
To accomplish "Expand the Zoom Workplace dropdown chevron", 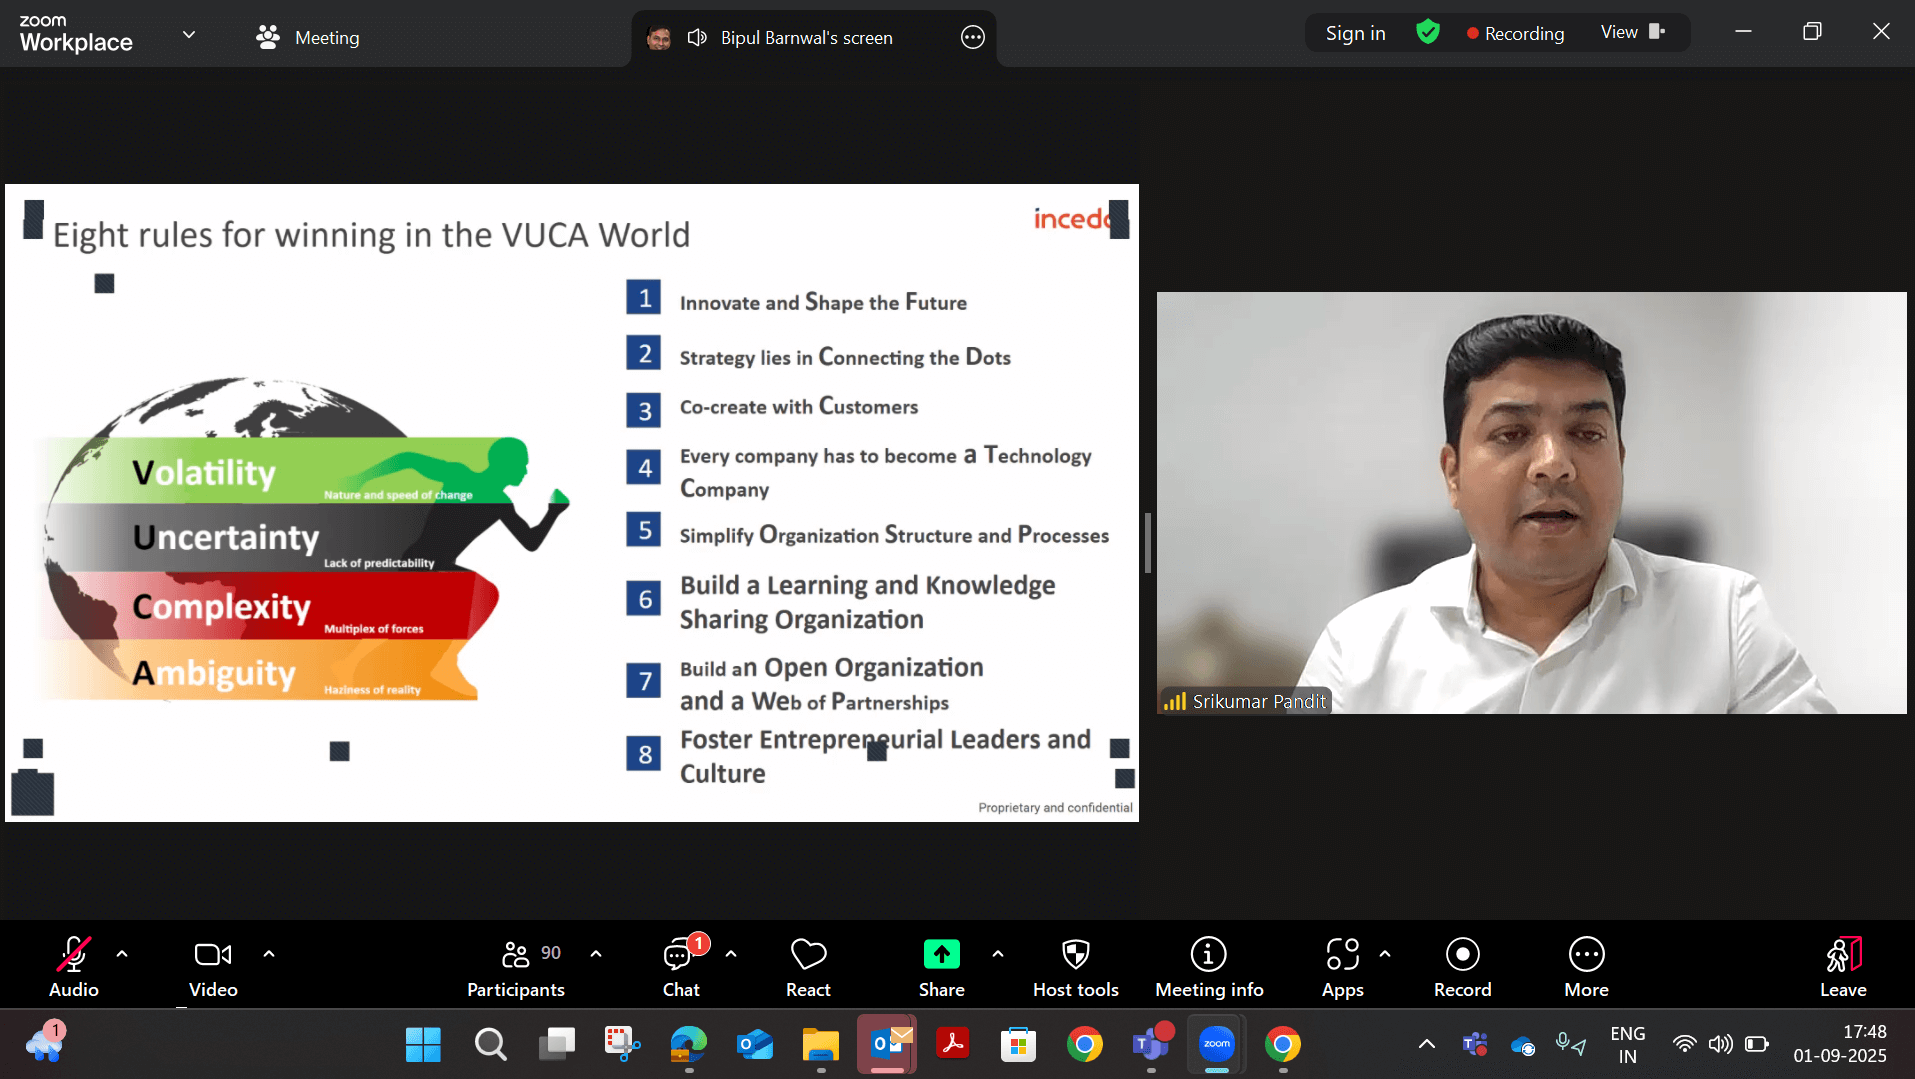I will tap(189, 35).
